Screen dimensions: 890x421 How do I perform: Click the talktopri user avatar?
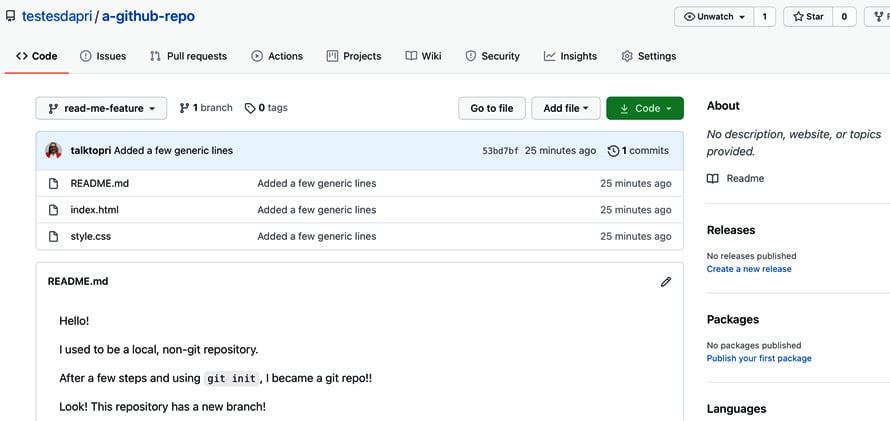pos(53,150)
